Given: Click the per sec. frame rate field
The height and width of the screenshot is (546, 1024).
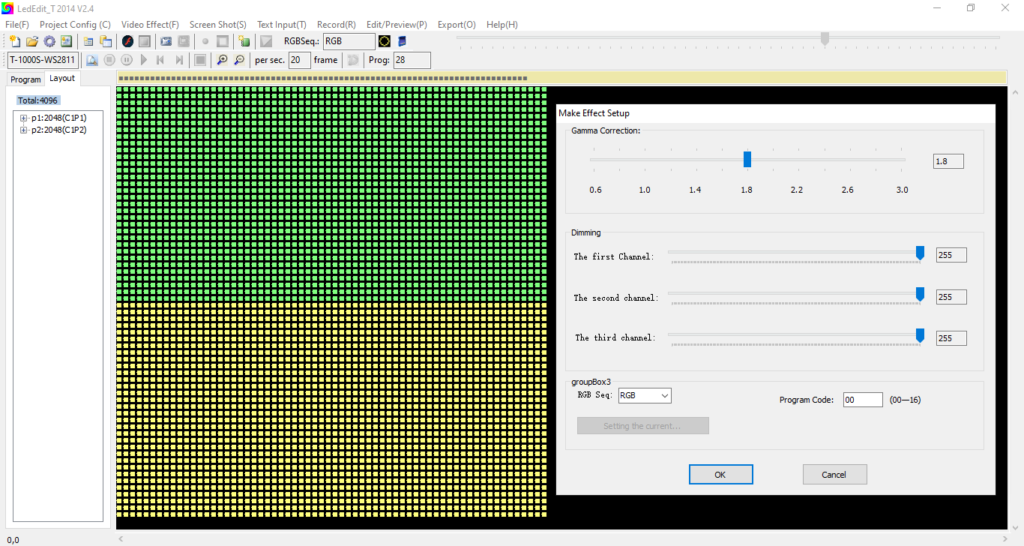Looking at the screenshot, I should (x=299, y=60).
